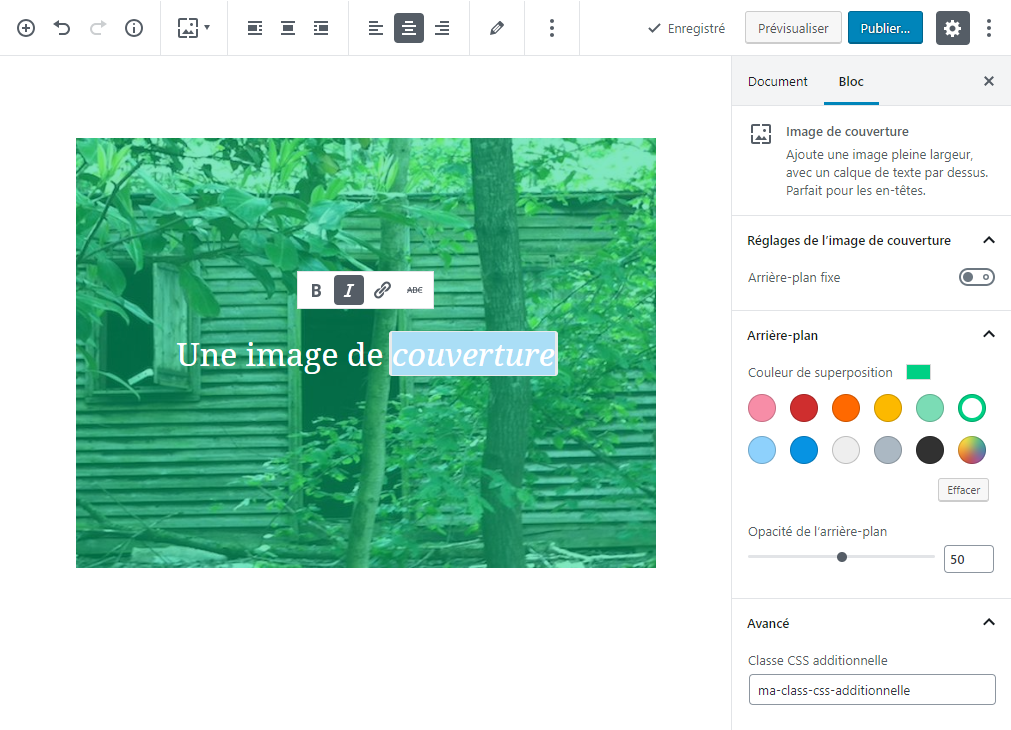
Task: Align text to the left
Action: [376, 28]
